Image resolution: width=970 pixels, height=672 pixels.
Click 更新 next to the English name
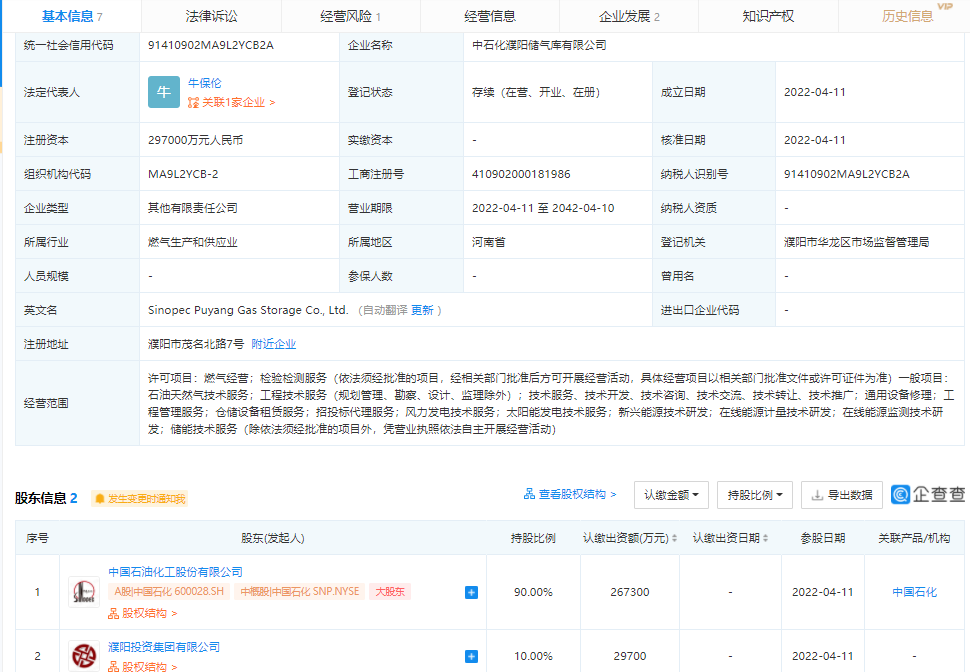(422, 311)
